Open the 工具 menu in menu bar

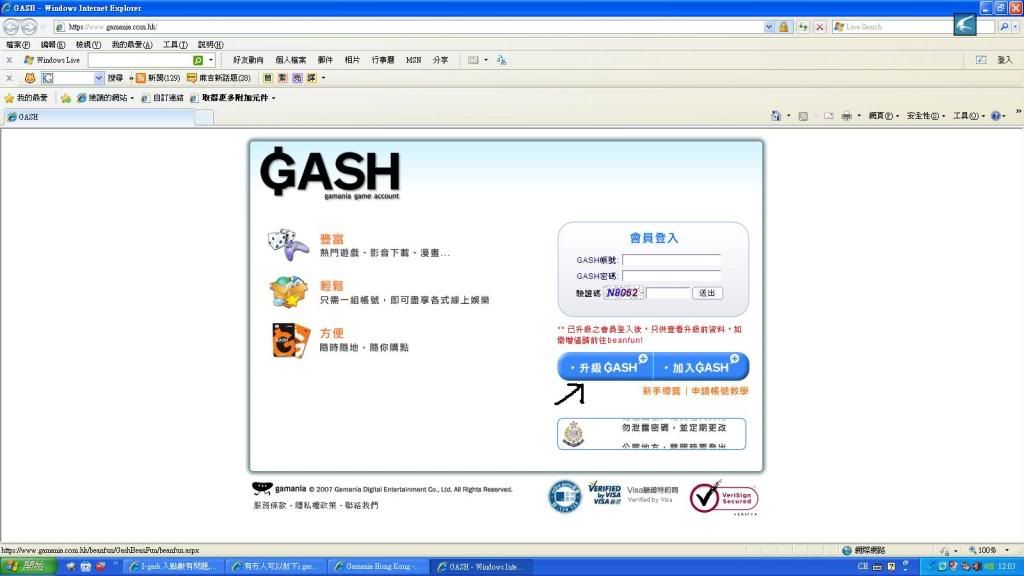[x=175, y=45]
